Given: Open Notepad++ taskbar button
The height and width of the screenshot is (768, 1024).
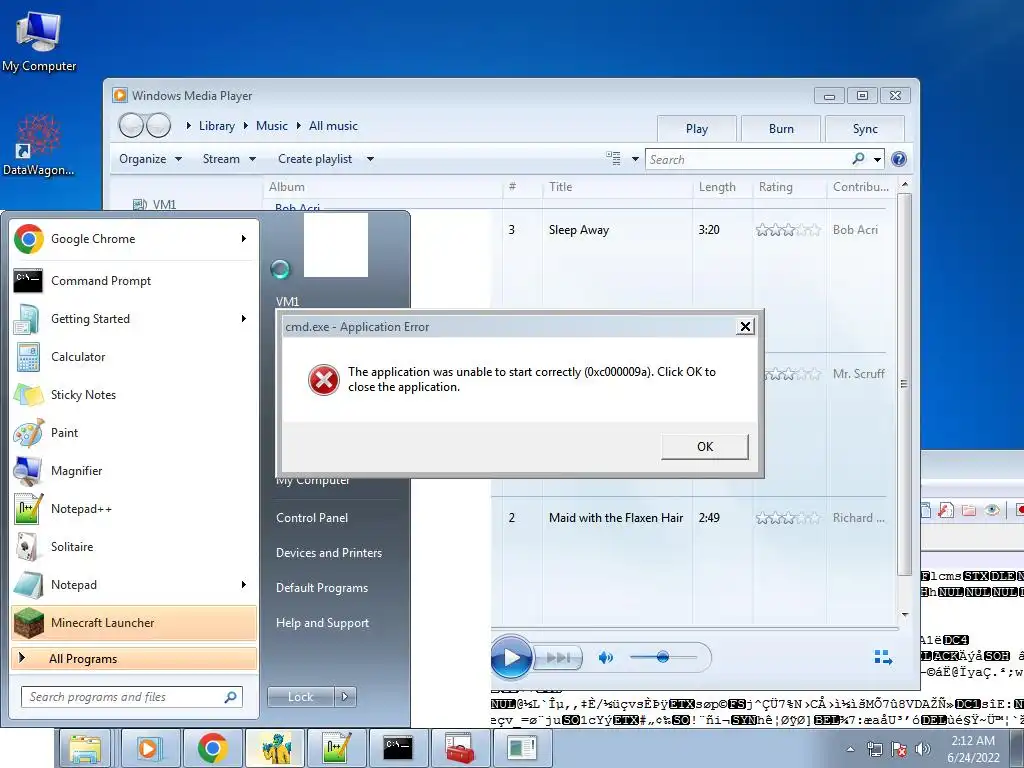Looking at the screenshot, I should coord(336,748).
